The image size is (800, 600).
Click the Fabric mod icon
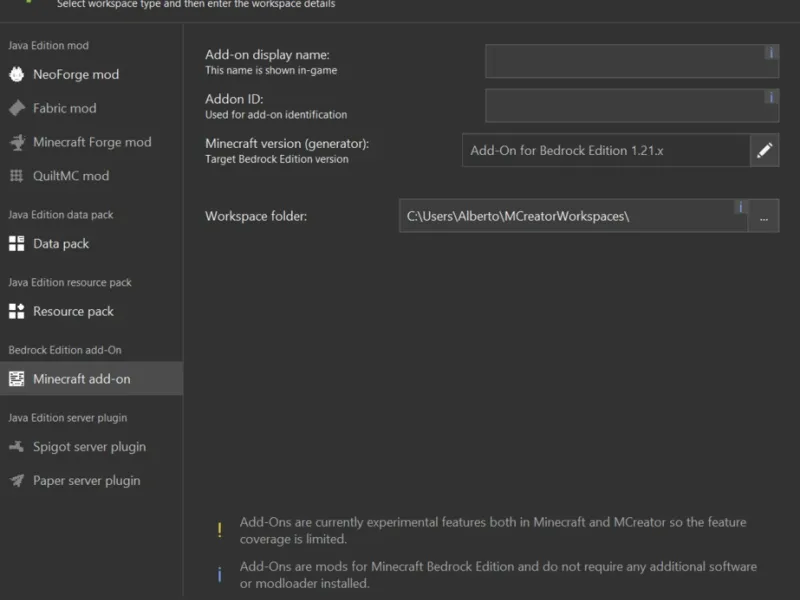coord(16,108)
